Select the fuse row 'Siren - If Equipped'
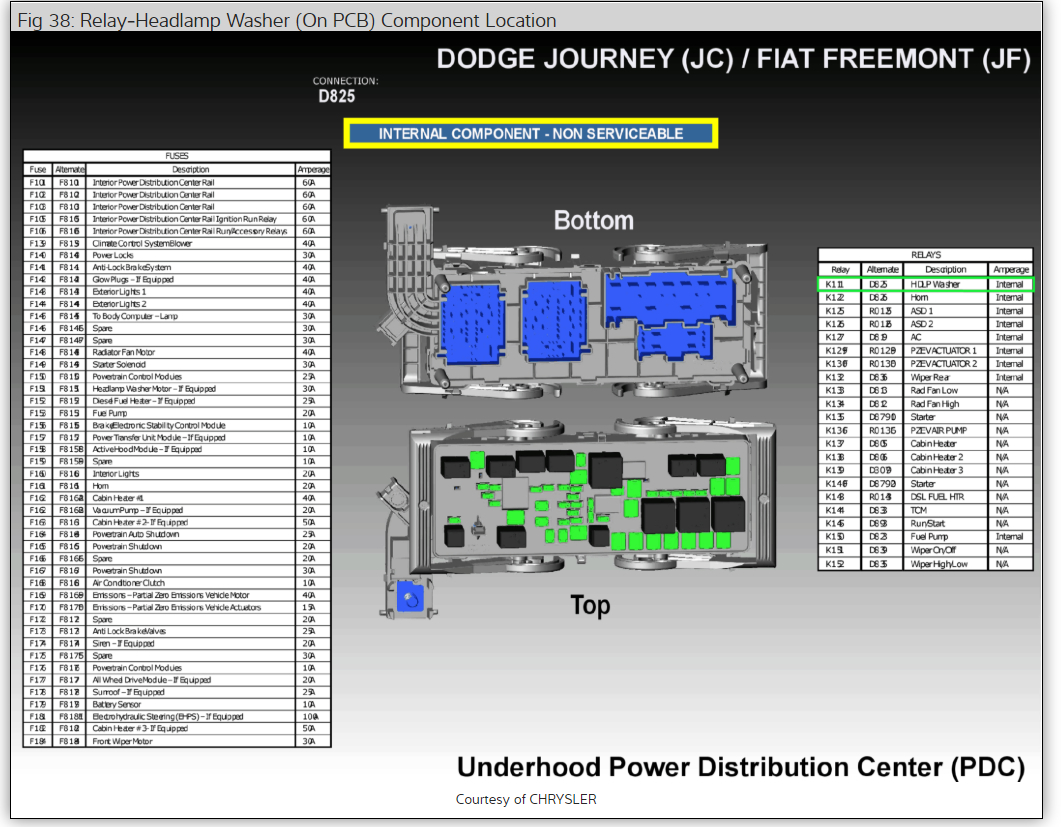The width and height of the screenshot is (1061, 827). [177, 644]
